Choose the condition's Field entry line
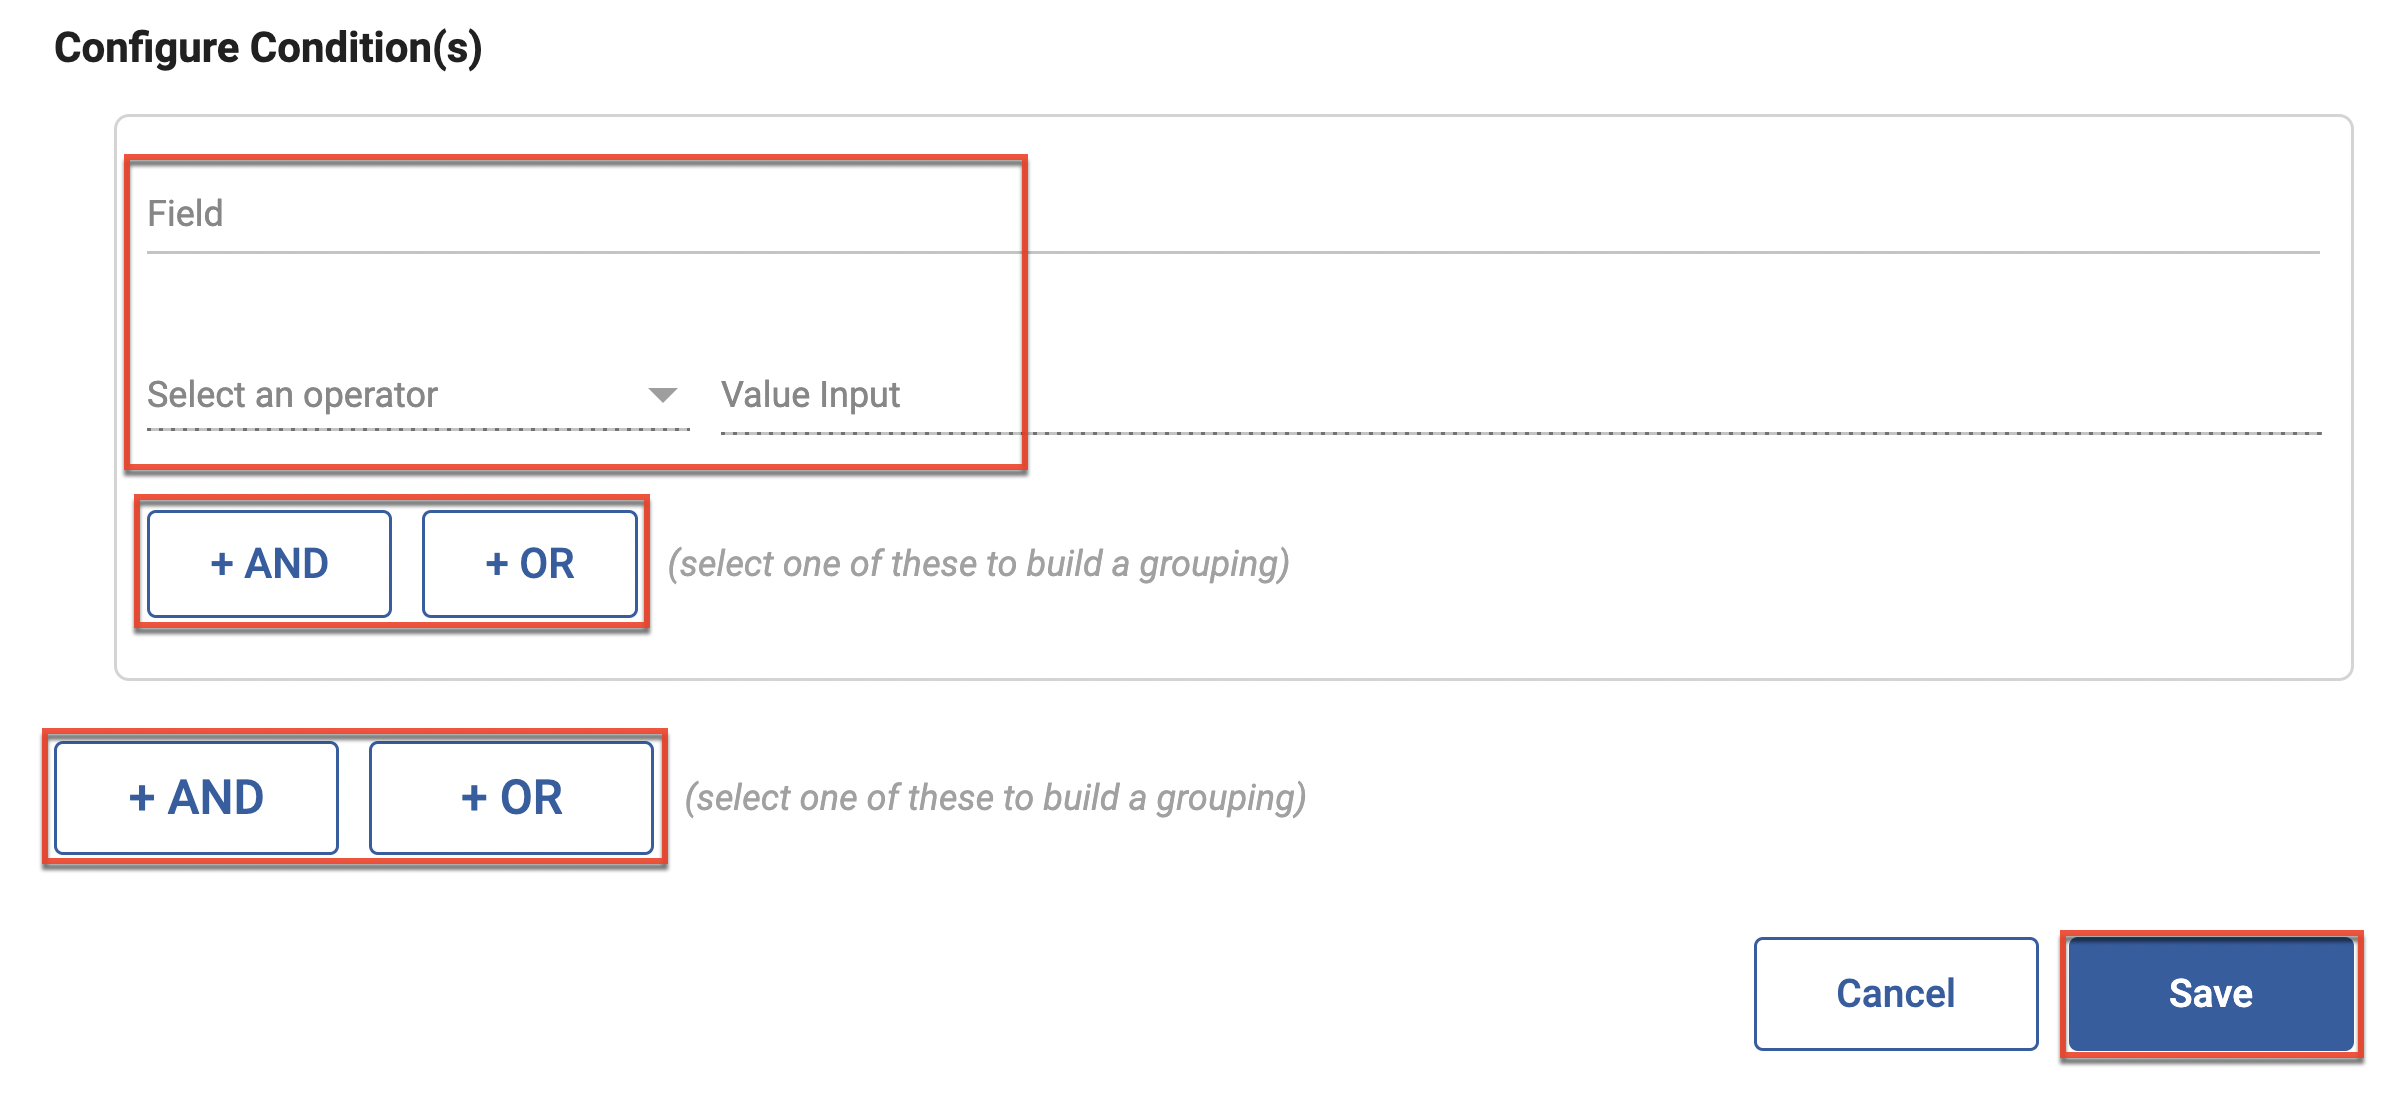 pyautogui.click(x=1232, y=214)
